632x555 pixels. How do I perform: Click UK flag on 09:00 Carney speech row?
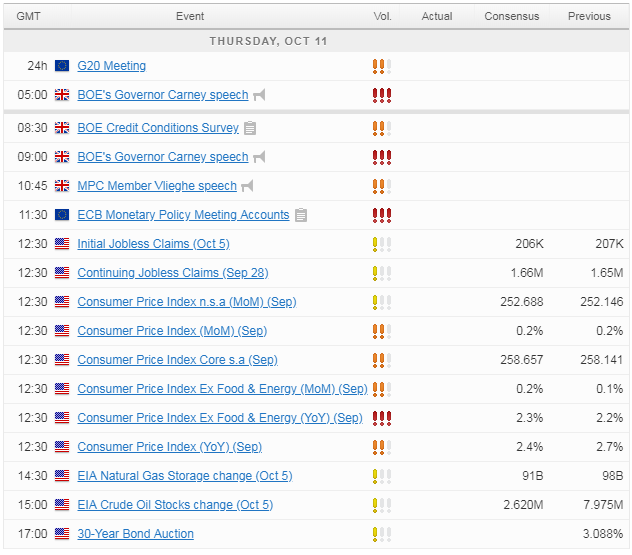[x=62, y=157]
